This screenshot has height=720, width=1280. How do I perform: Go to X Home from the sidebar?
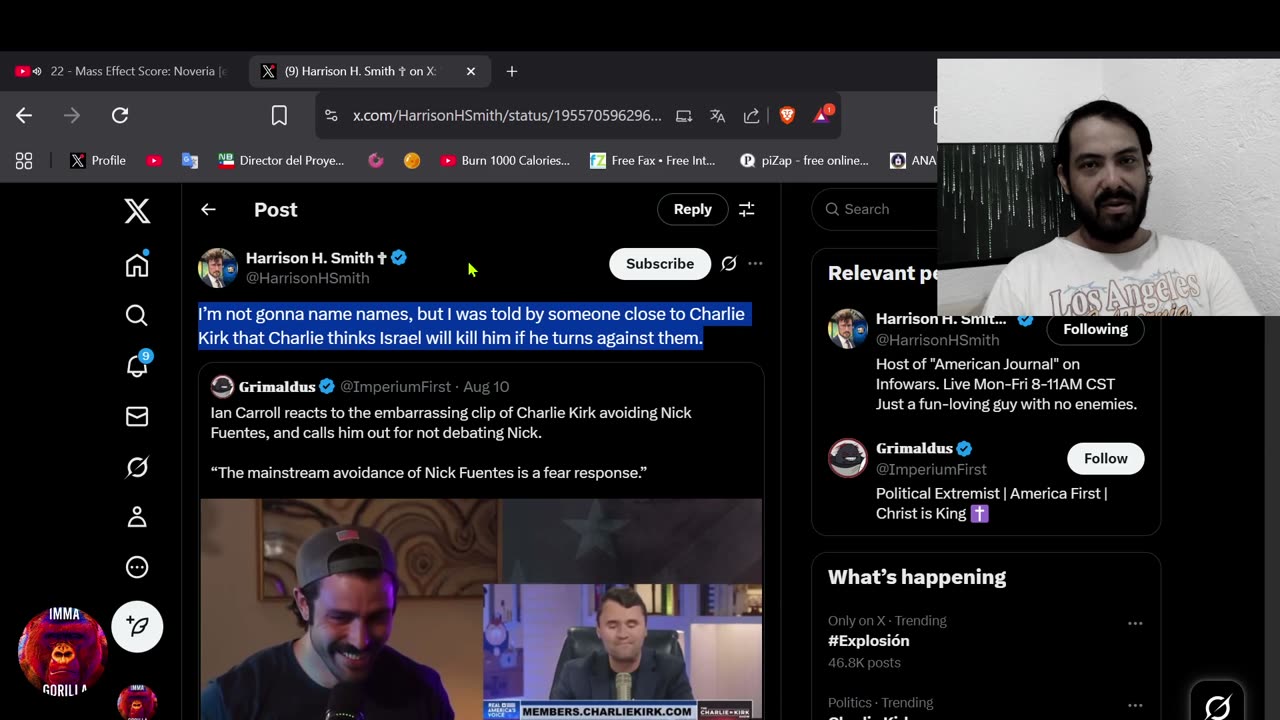137,264
